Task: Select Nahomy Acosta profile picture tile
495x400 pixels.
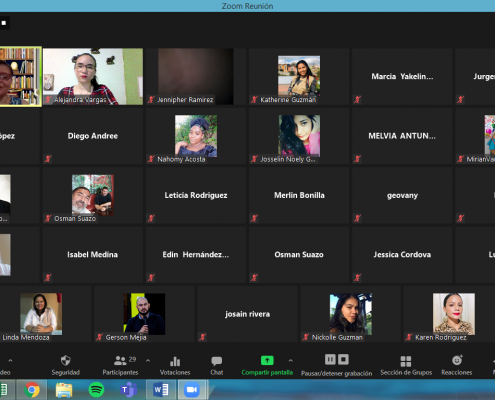Action: 196,136
